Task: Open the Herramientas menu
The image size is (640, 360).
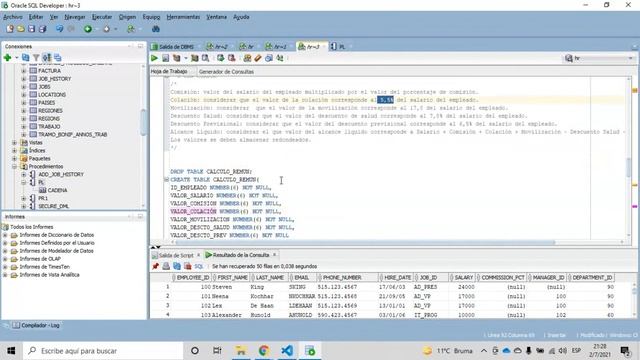Action: pyautogui.click(x=183, y=17)
